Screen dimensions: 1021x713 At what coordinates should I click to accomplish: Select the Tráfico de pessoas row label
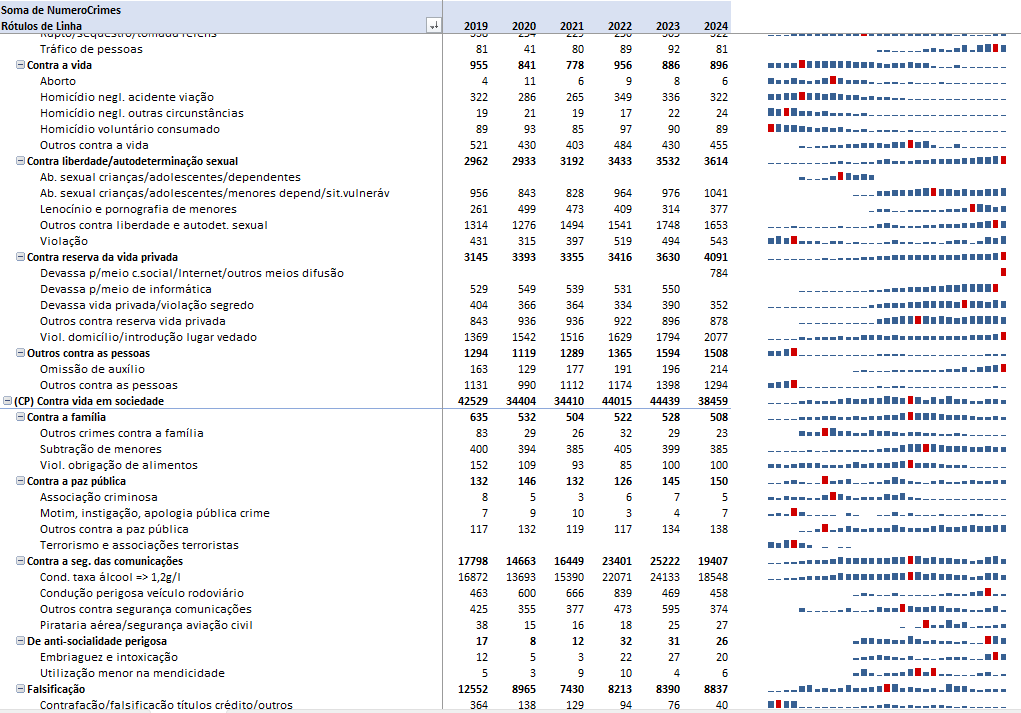click(91, 49)
